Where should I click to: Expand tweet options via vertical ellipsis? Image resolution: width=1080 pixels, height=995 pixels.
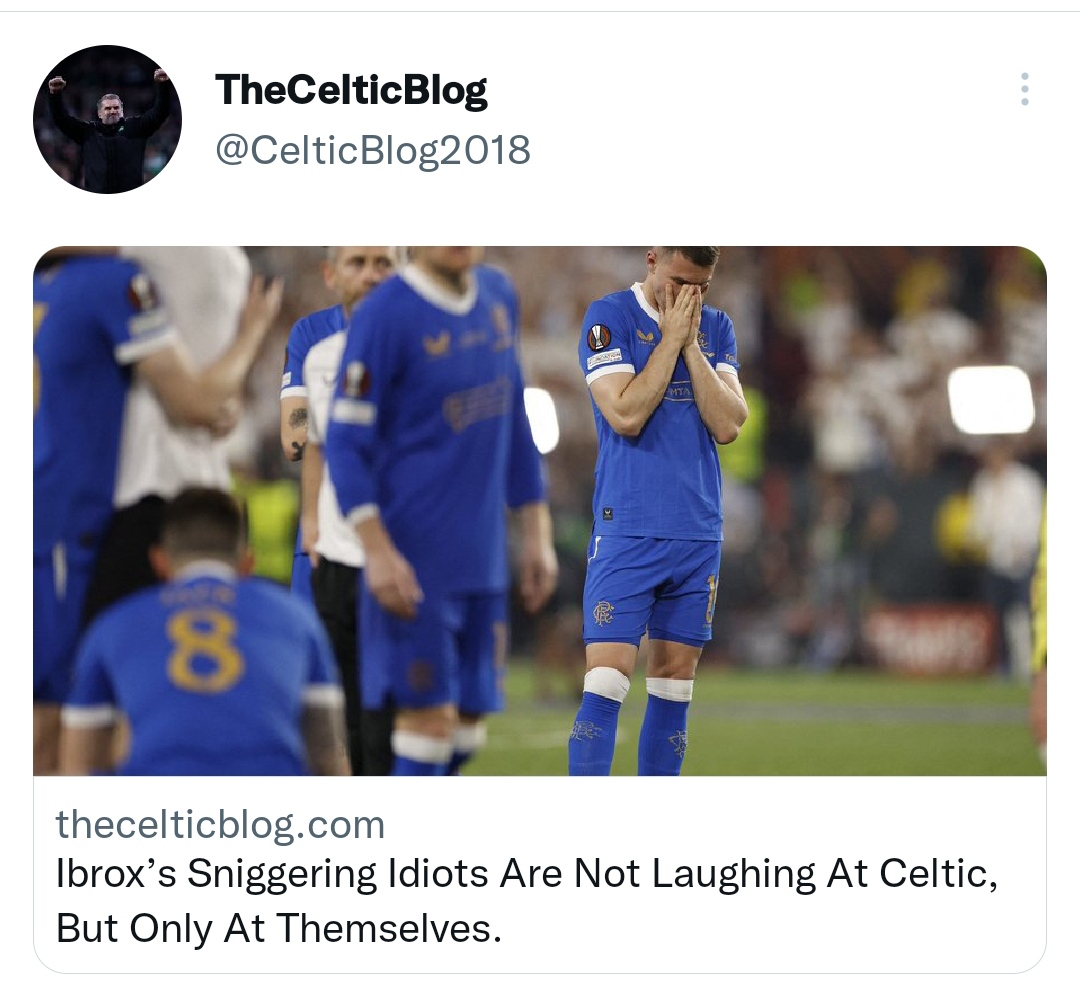pyautogui.click(x=1024, y=89)
